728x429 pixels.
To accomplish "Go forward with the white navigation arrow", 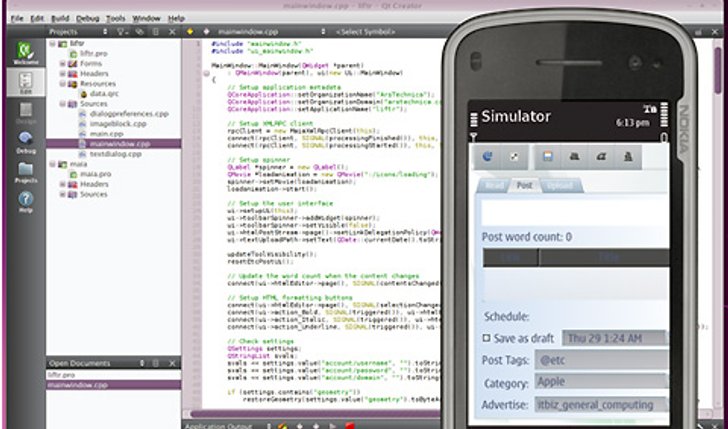I will click(x=206, y=32).
